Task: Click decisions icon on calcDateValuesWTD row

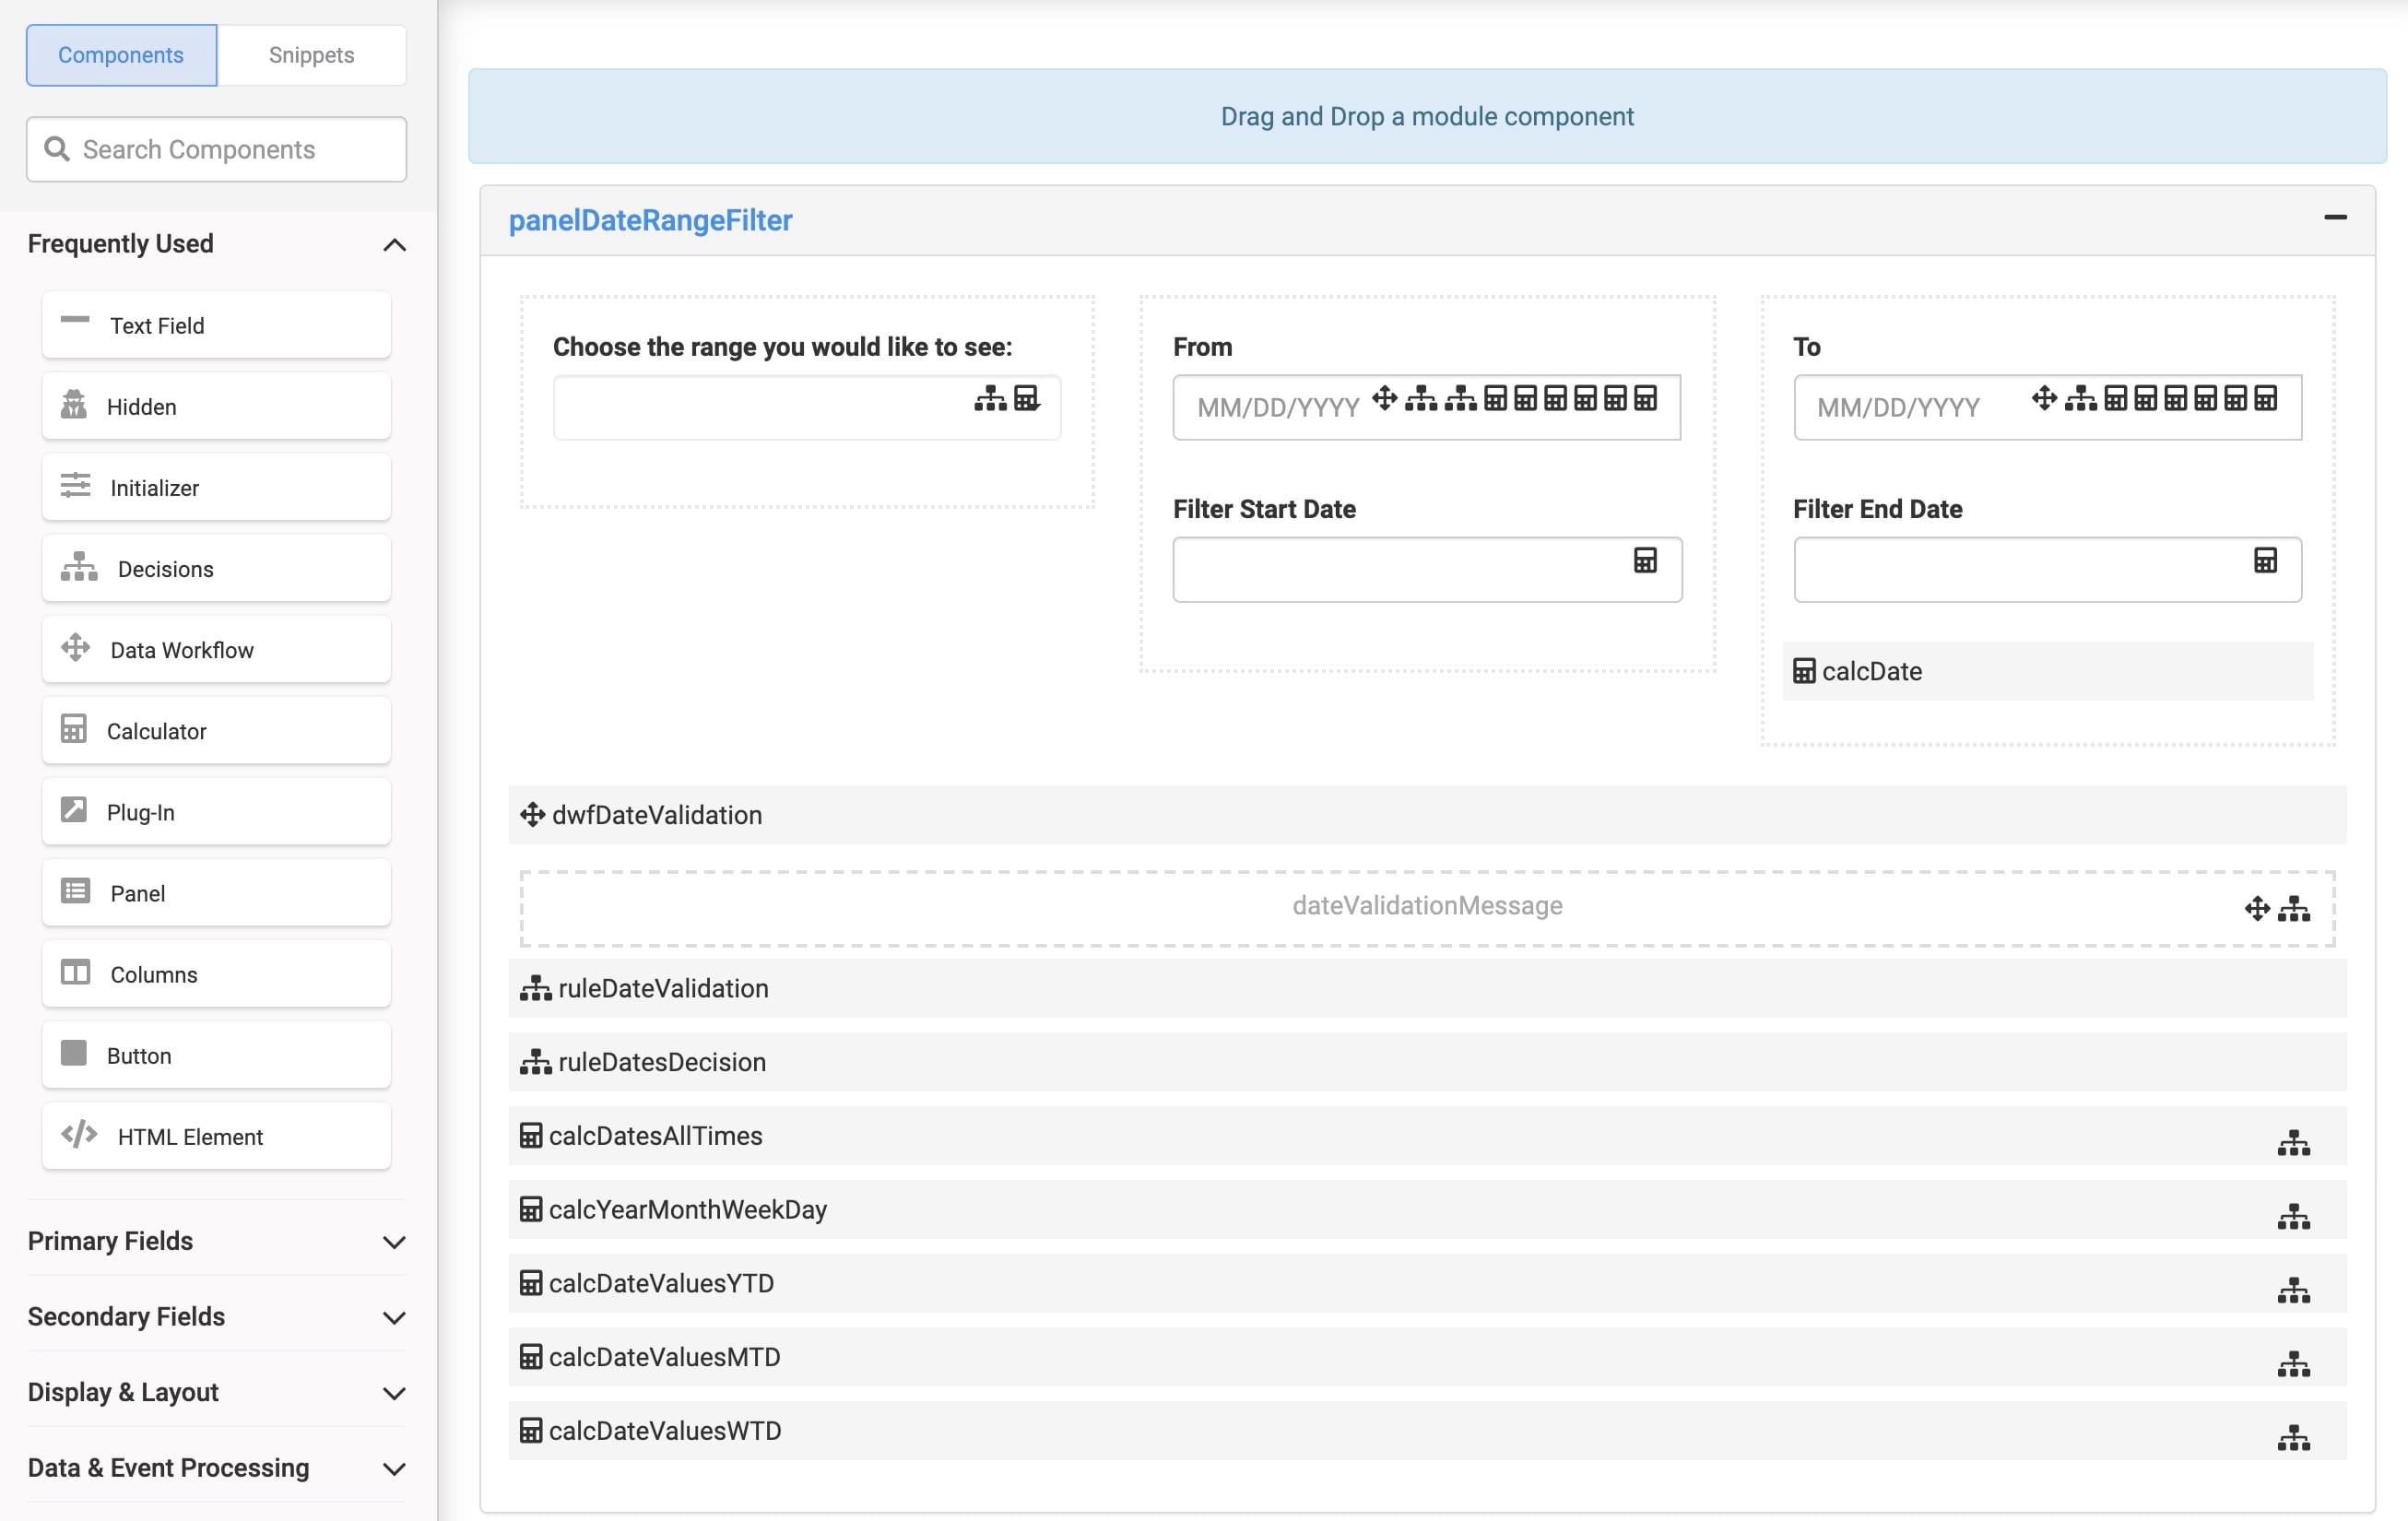Action: pyautogui.click(x=2294, y=1438)
